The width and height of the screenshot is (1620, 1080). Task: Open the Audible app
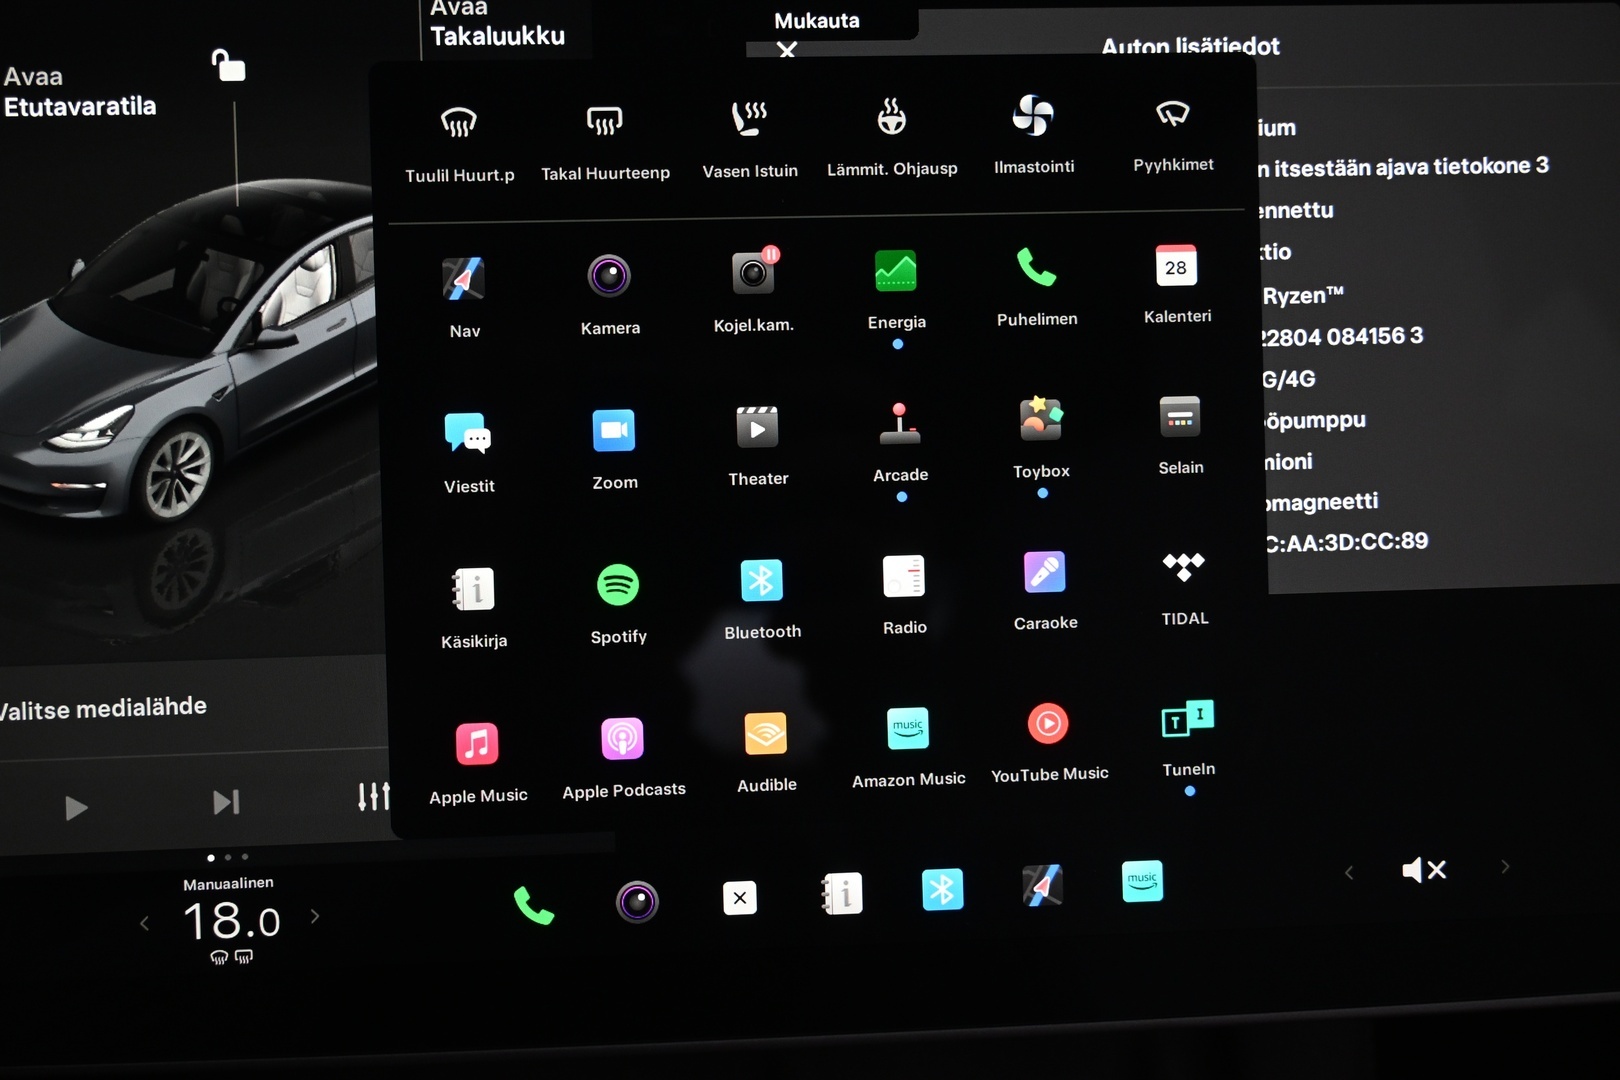(766, 753)
